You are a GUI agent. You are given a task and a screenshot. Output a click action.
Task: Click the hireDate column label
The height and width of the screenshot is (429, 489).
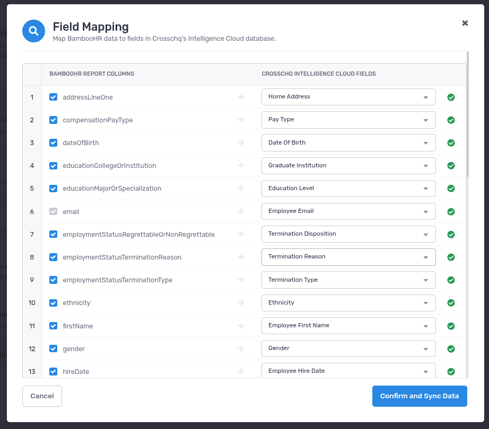(76, 371)
